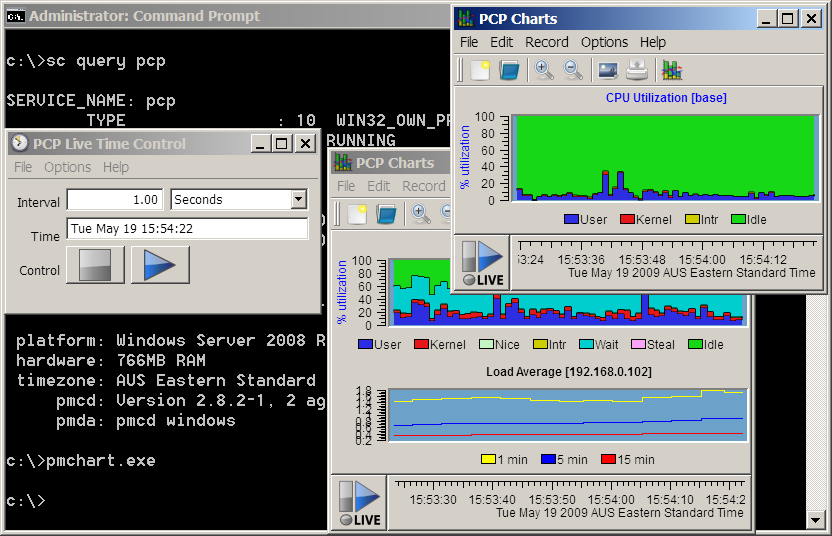Click Export image icon in front PCP Charts toolbar

point(608,70)
